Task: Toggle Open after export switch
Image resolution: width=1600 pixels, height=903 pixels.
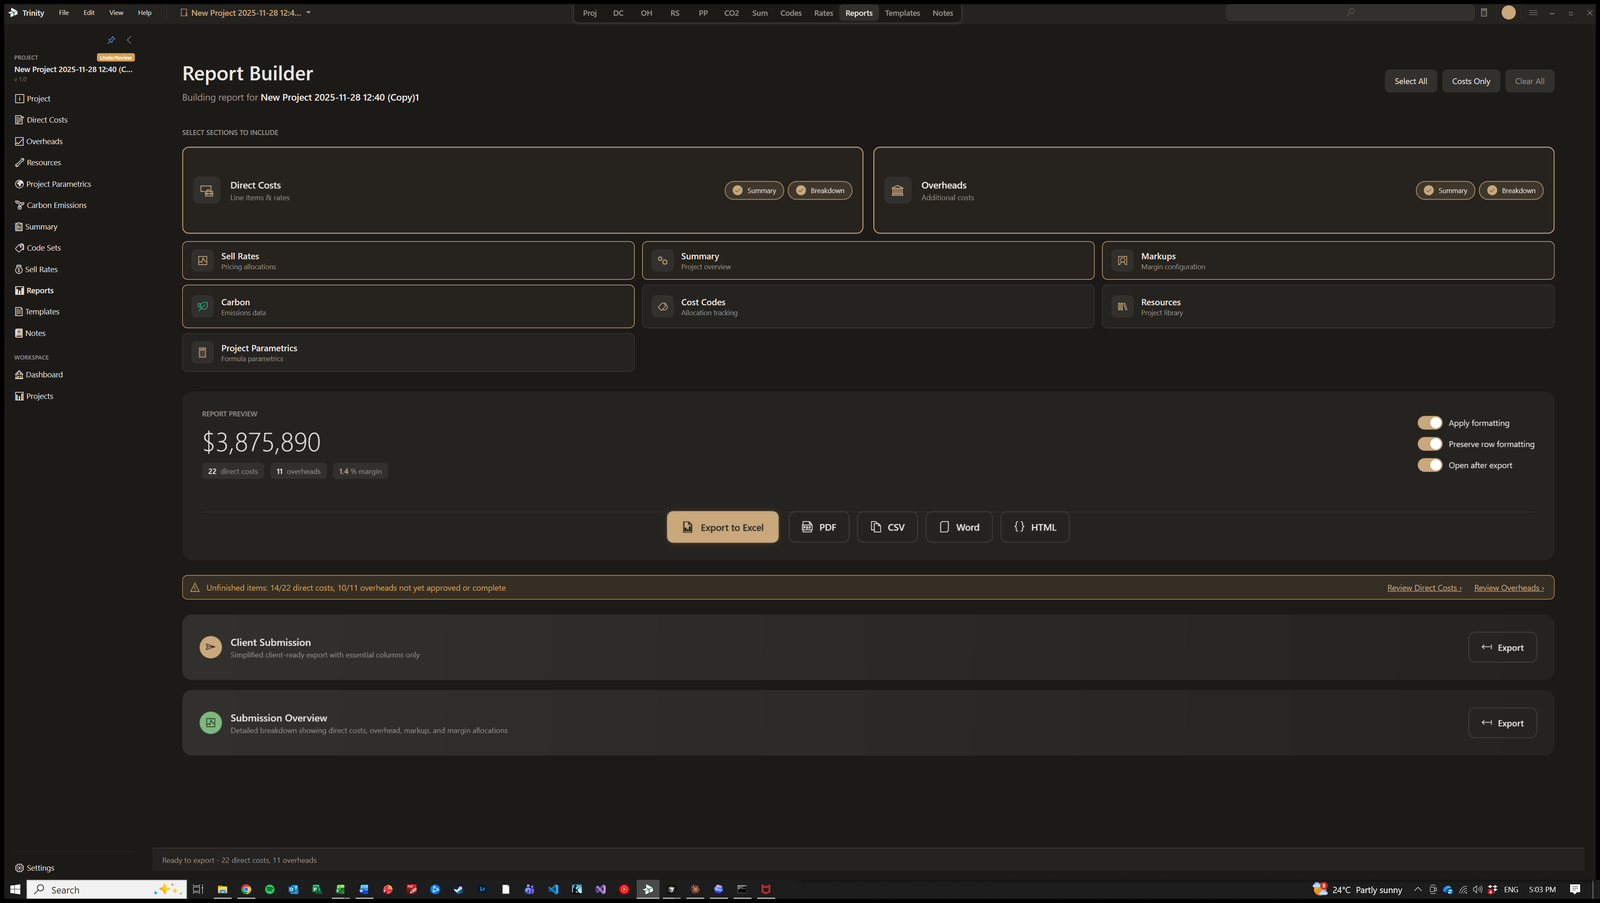Action: (x=1430, y=465)
